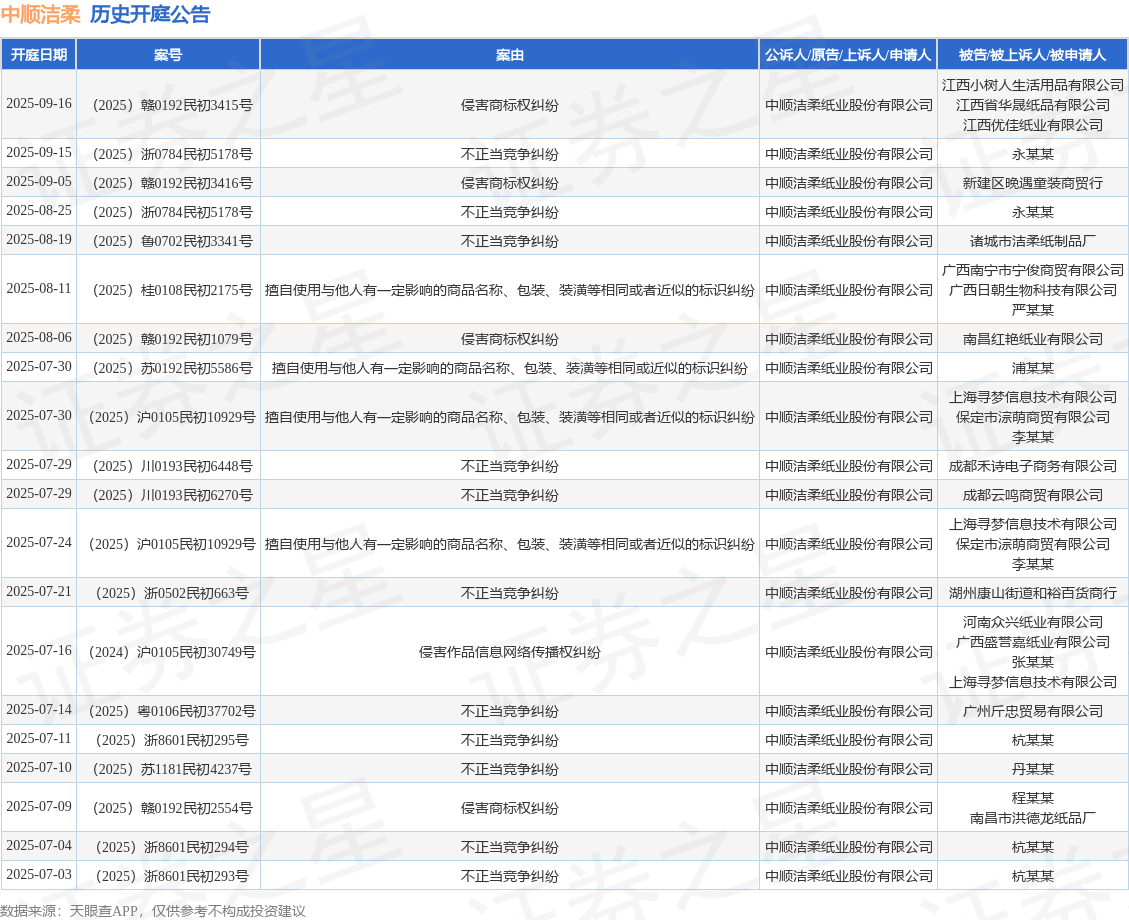Select the 开庭日期 column header
The width and height of the screenshot is (1129, 920).
[x=39, y=55]
